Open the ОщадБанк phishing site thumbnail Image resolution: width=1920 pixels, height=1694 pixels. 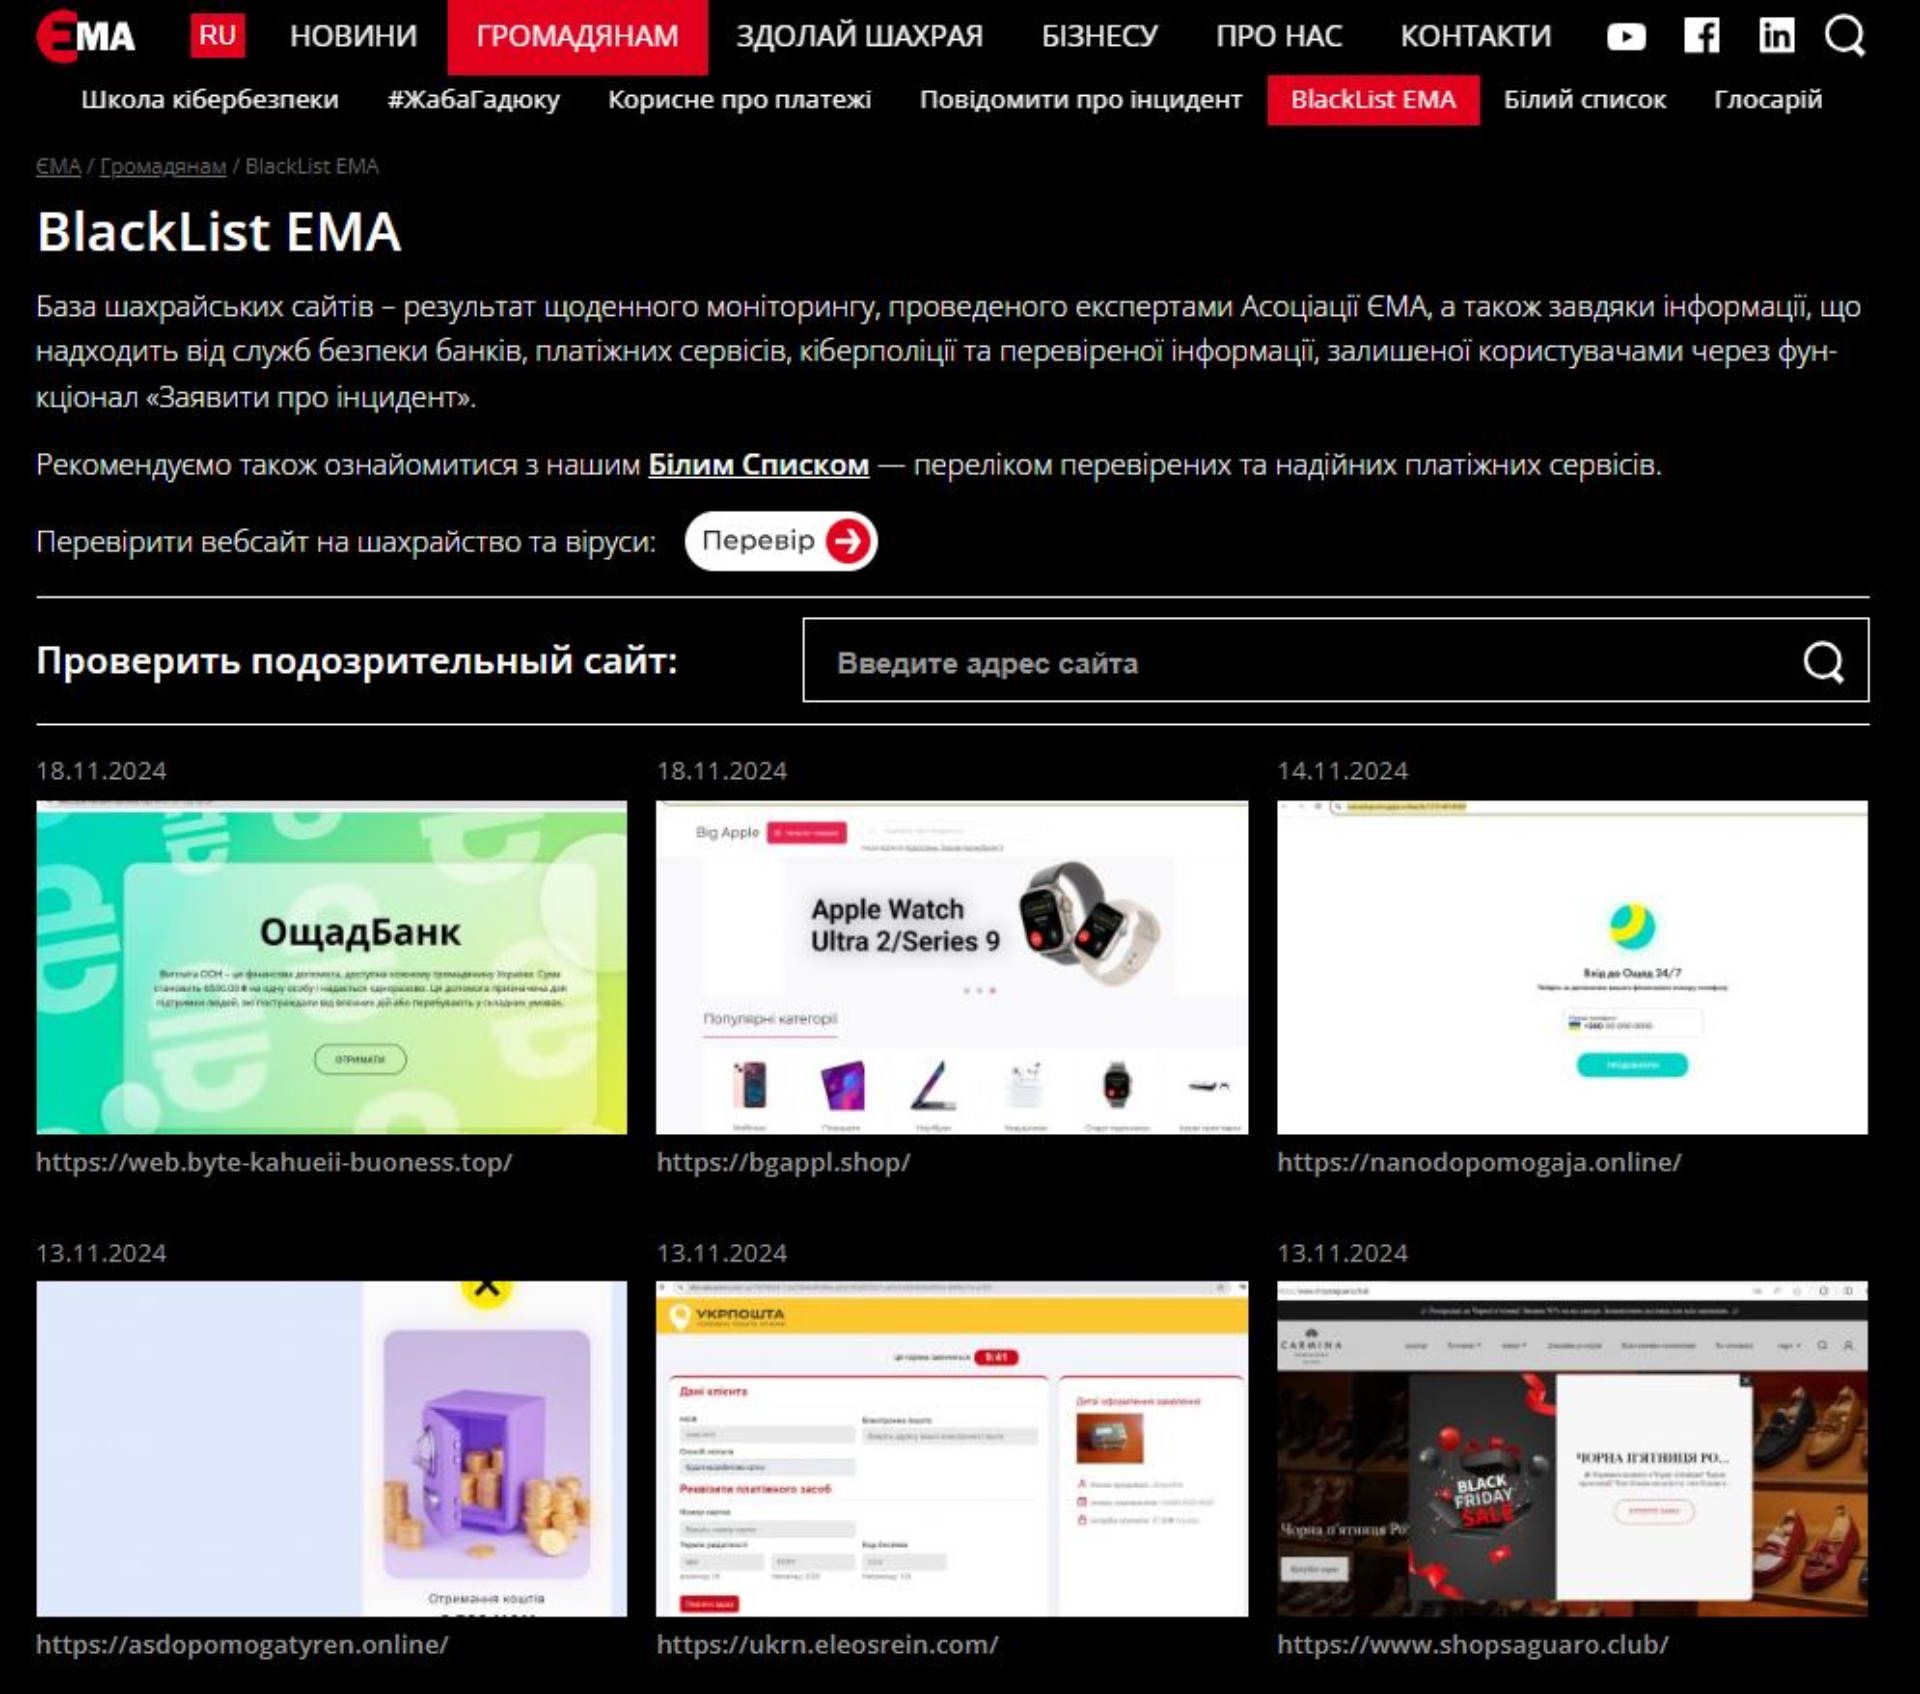331,967
